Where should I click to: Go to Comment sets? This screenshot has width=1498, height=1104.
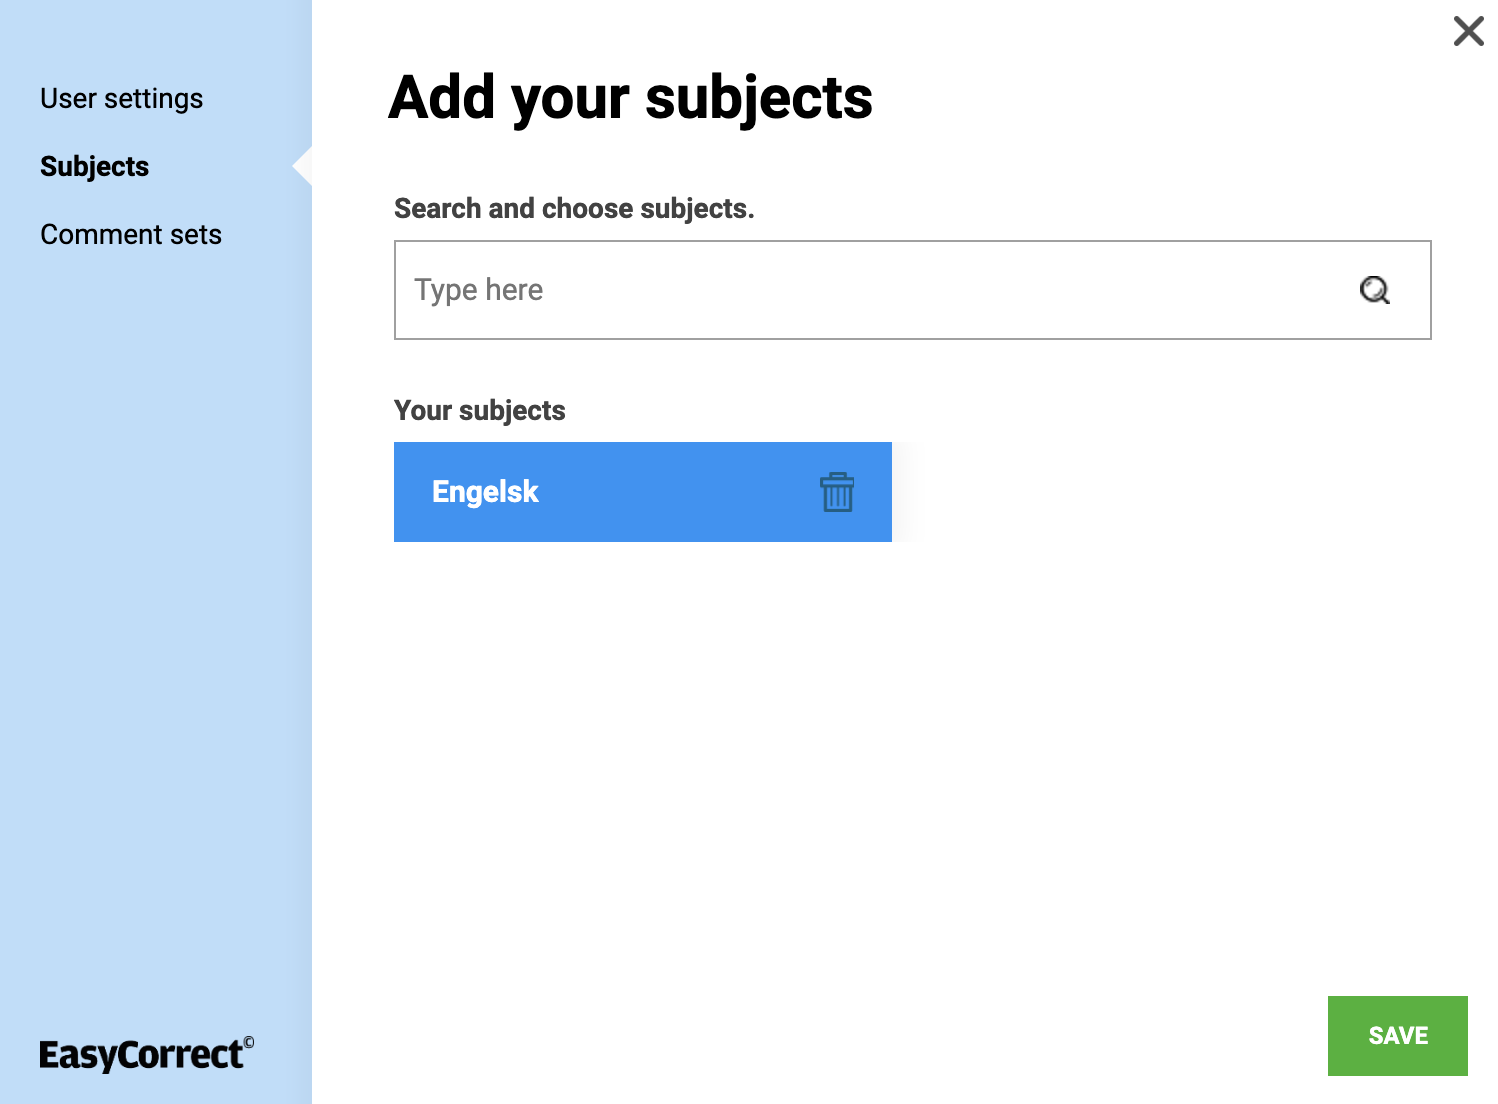click(x=131, y=235)
